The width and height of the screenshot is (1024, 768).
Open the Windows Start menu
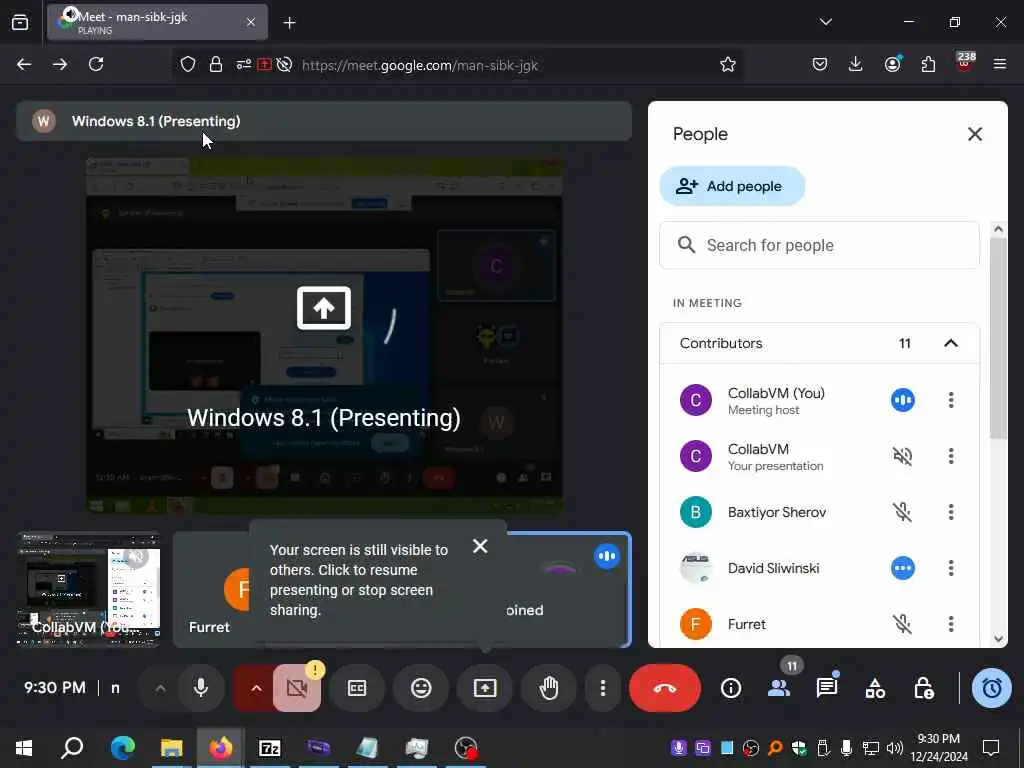coord(24,747)
